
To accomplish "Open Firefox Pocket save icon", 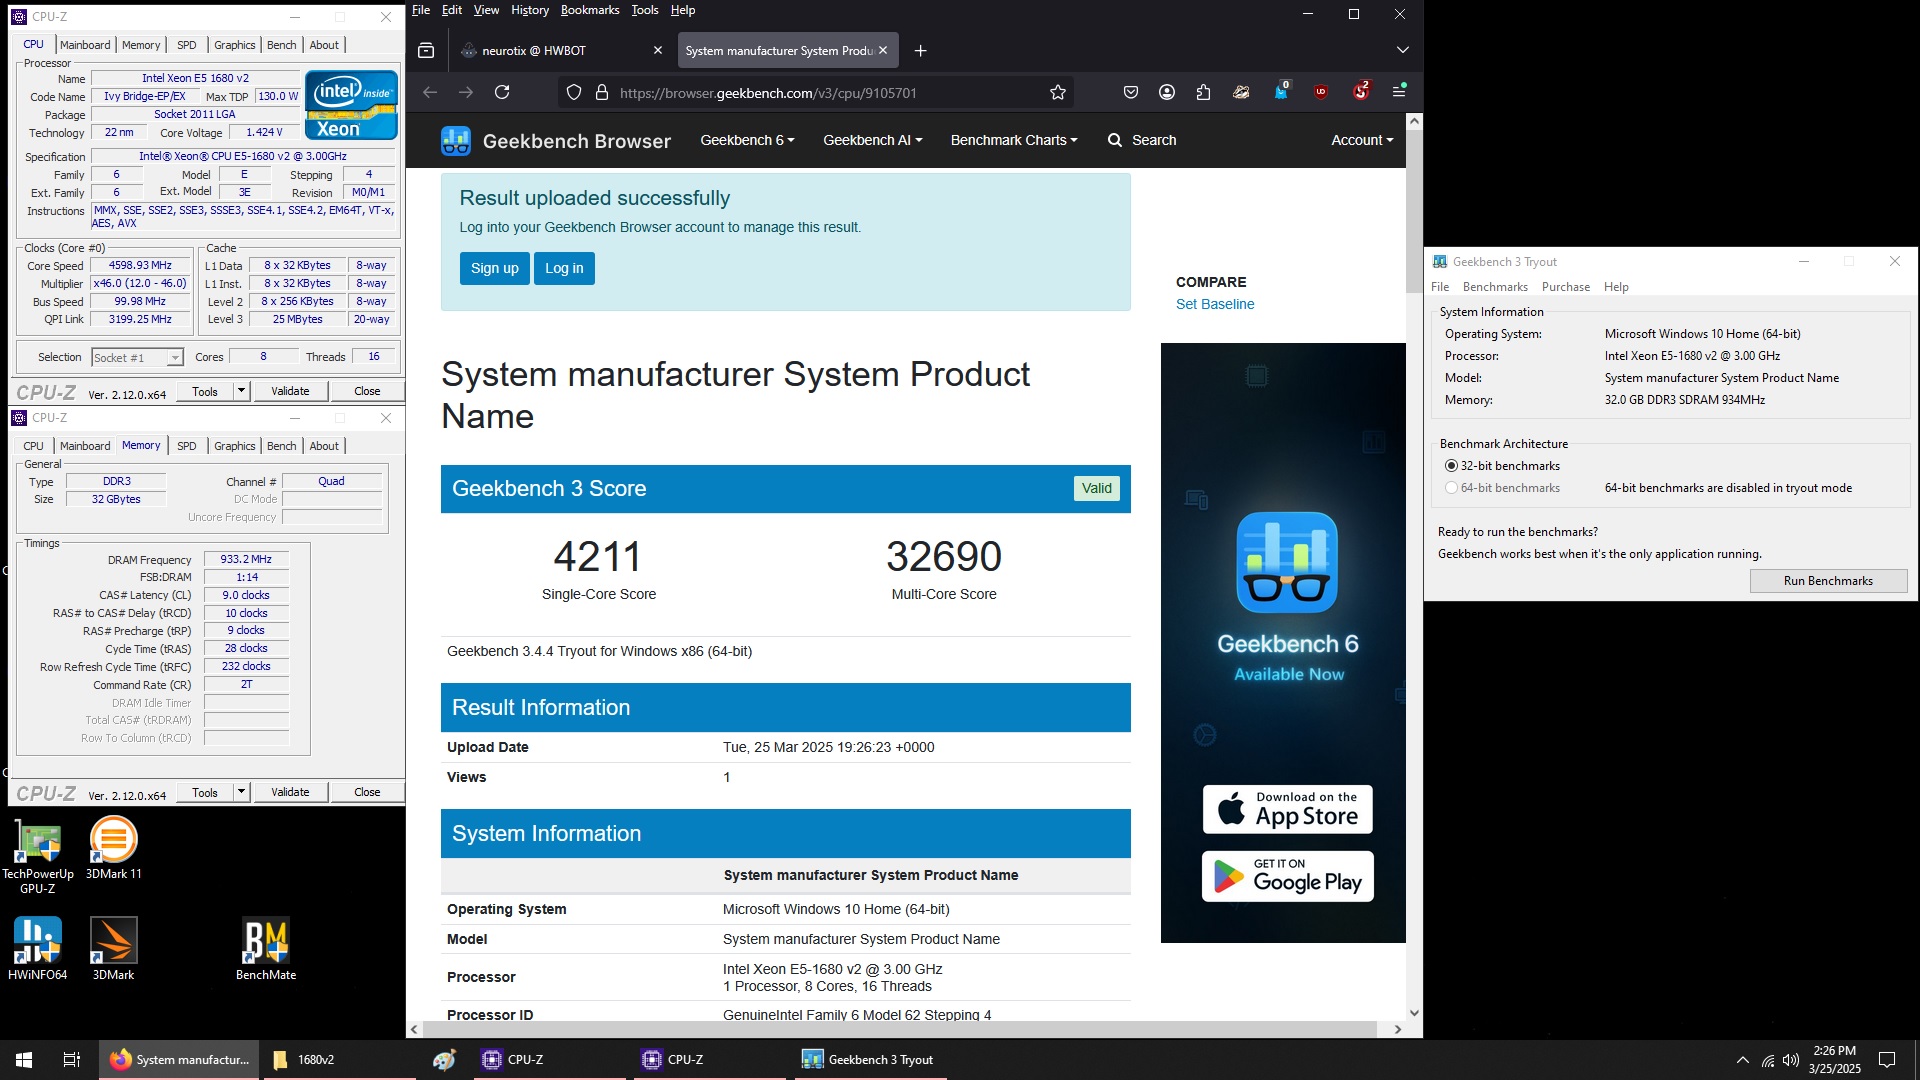I will (x=1131, y=92).
